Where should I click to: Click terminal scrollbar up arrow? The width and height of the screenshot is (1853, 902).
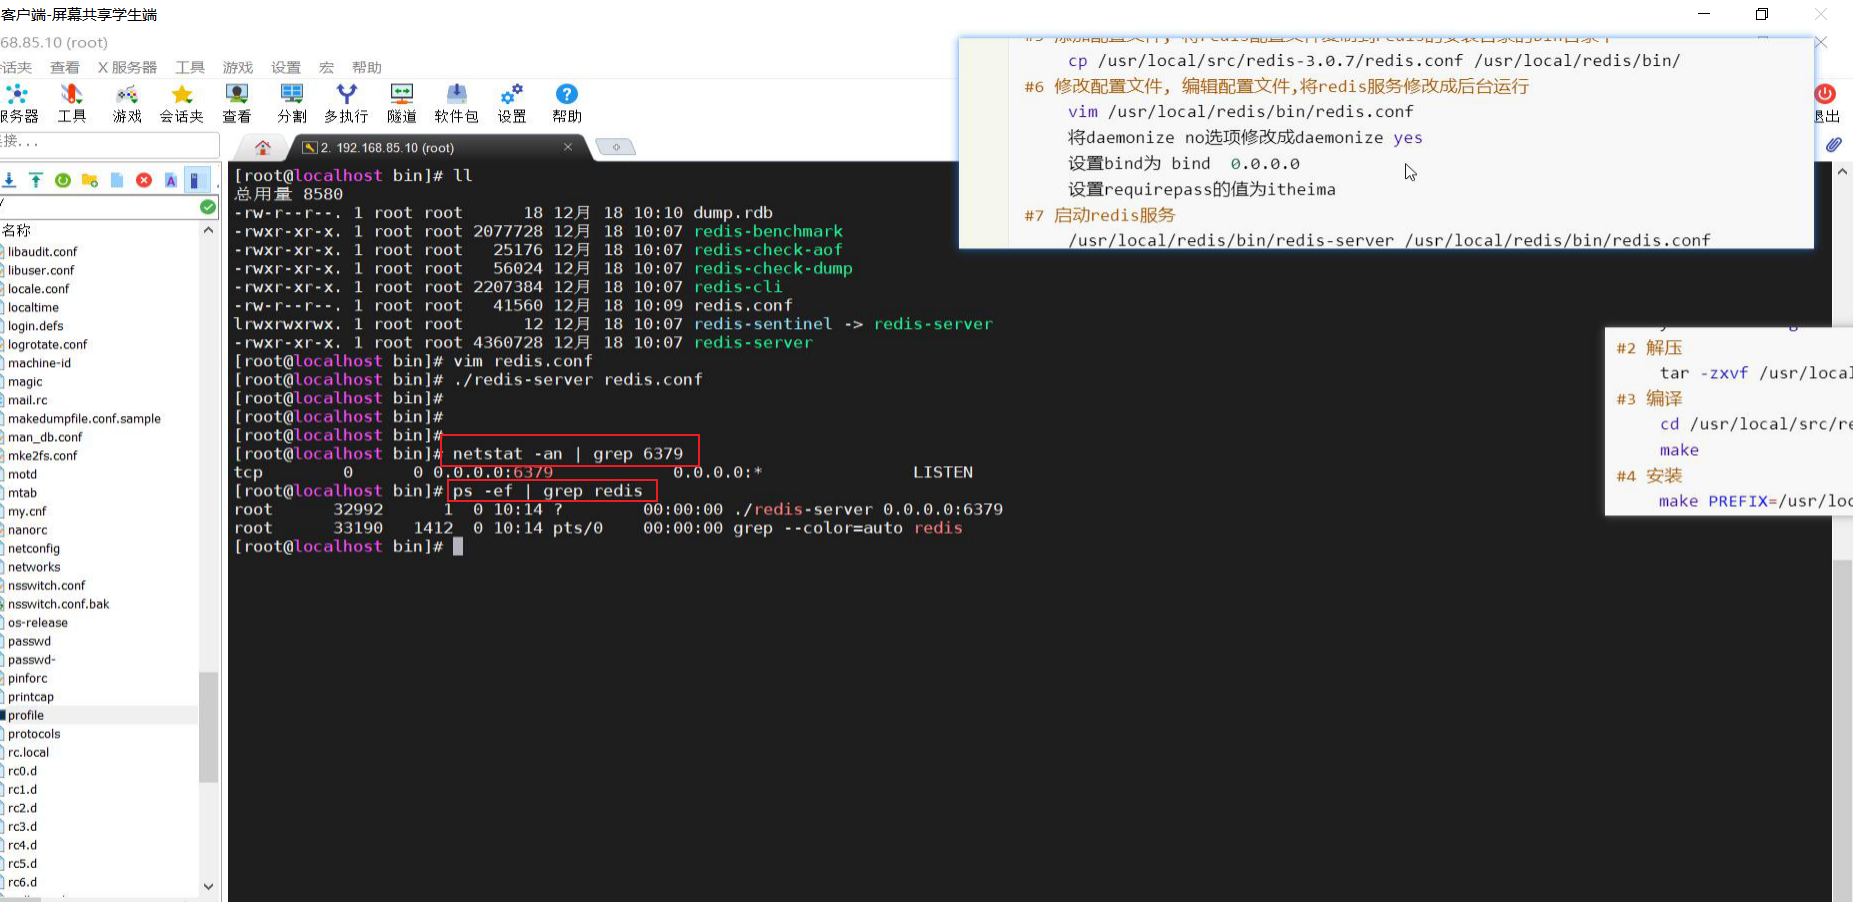pyautogui.click(x=1842, y=172)
